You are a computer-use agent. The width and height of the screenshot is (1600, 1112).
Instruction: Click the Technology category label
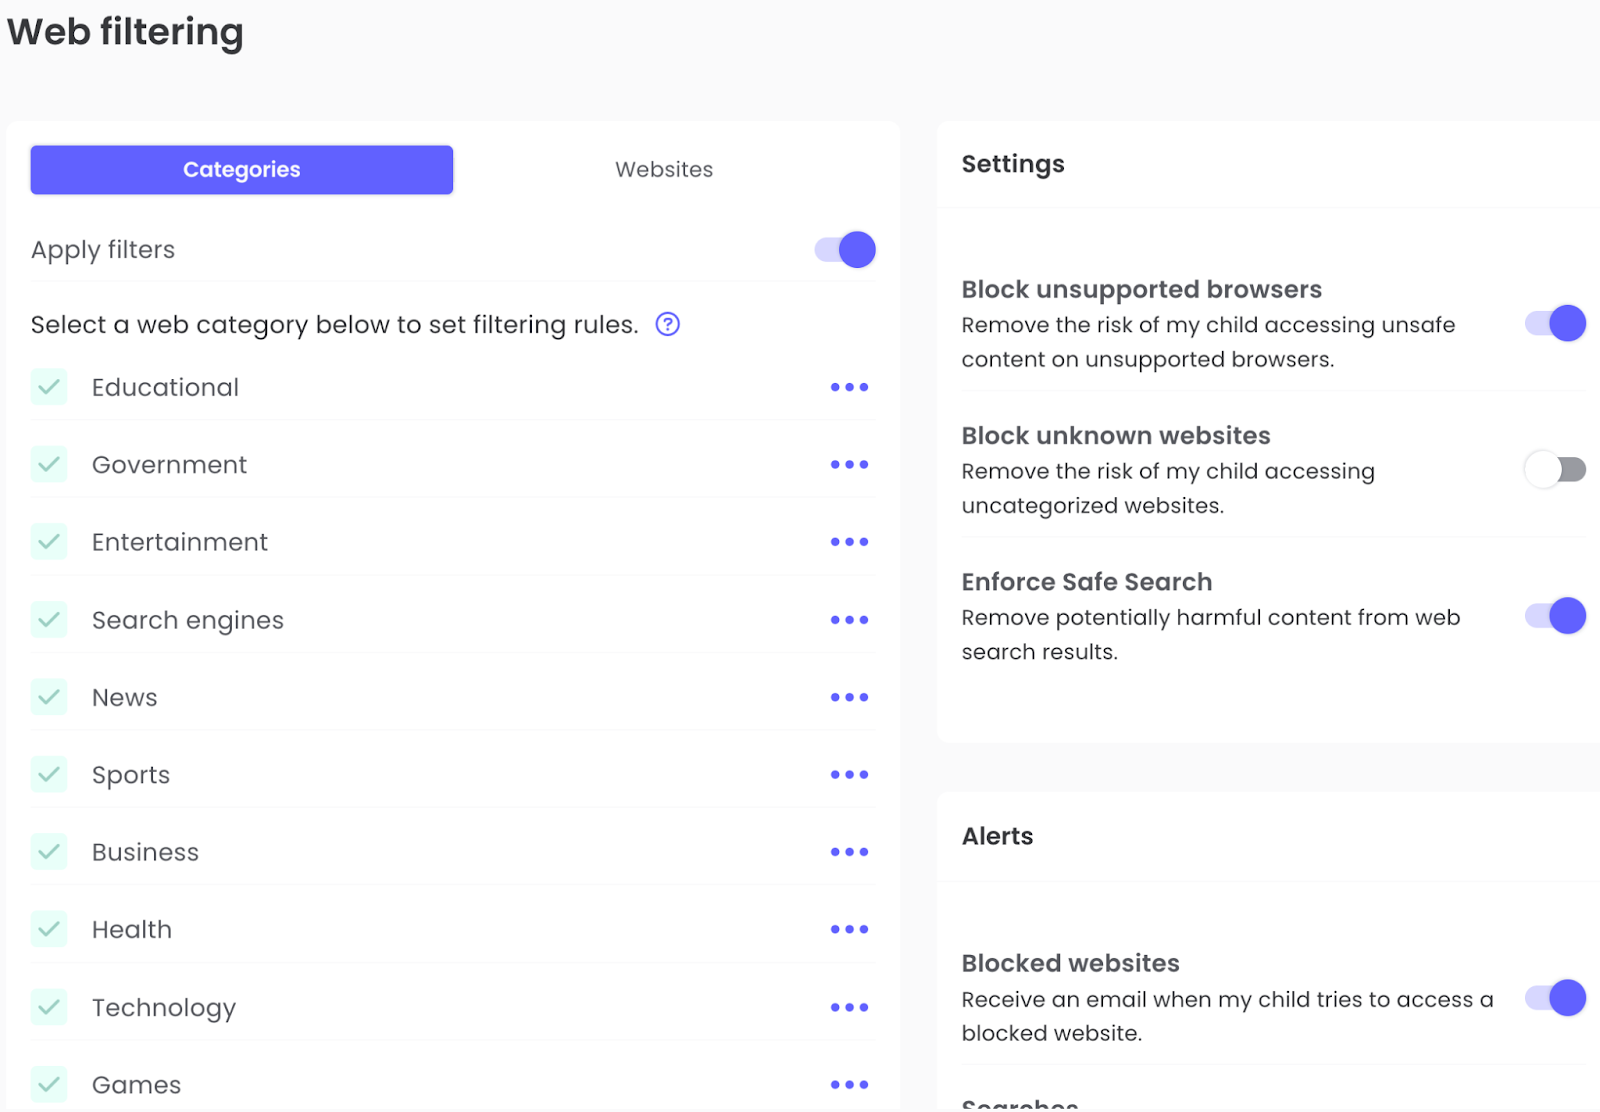pyautogui.click(x=164, y=1008)
